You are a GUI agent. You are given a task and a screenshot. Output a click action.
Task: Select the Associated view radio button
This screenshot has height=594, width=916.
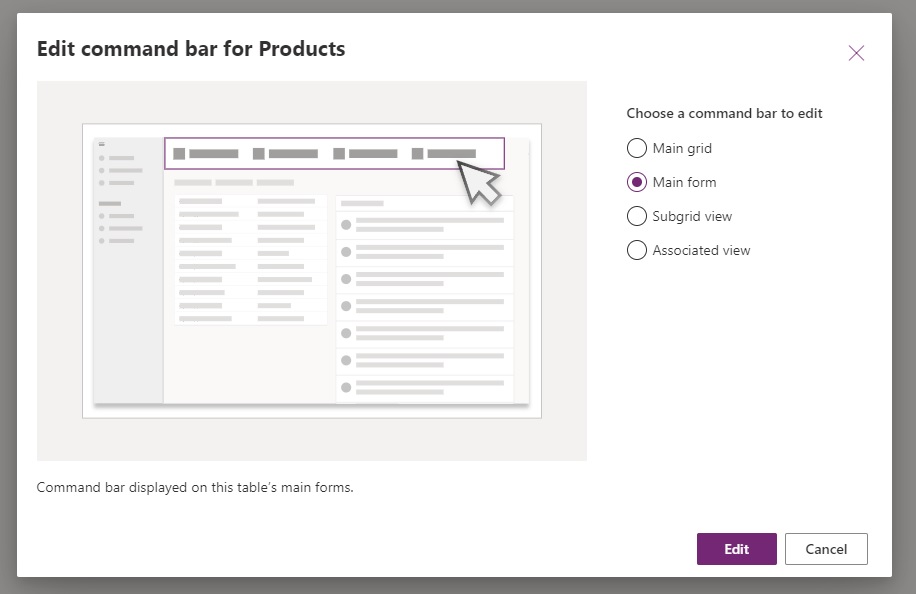tap(637, 250)
